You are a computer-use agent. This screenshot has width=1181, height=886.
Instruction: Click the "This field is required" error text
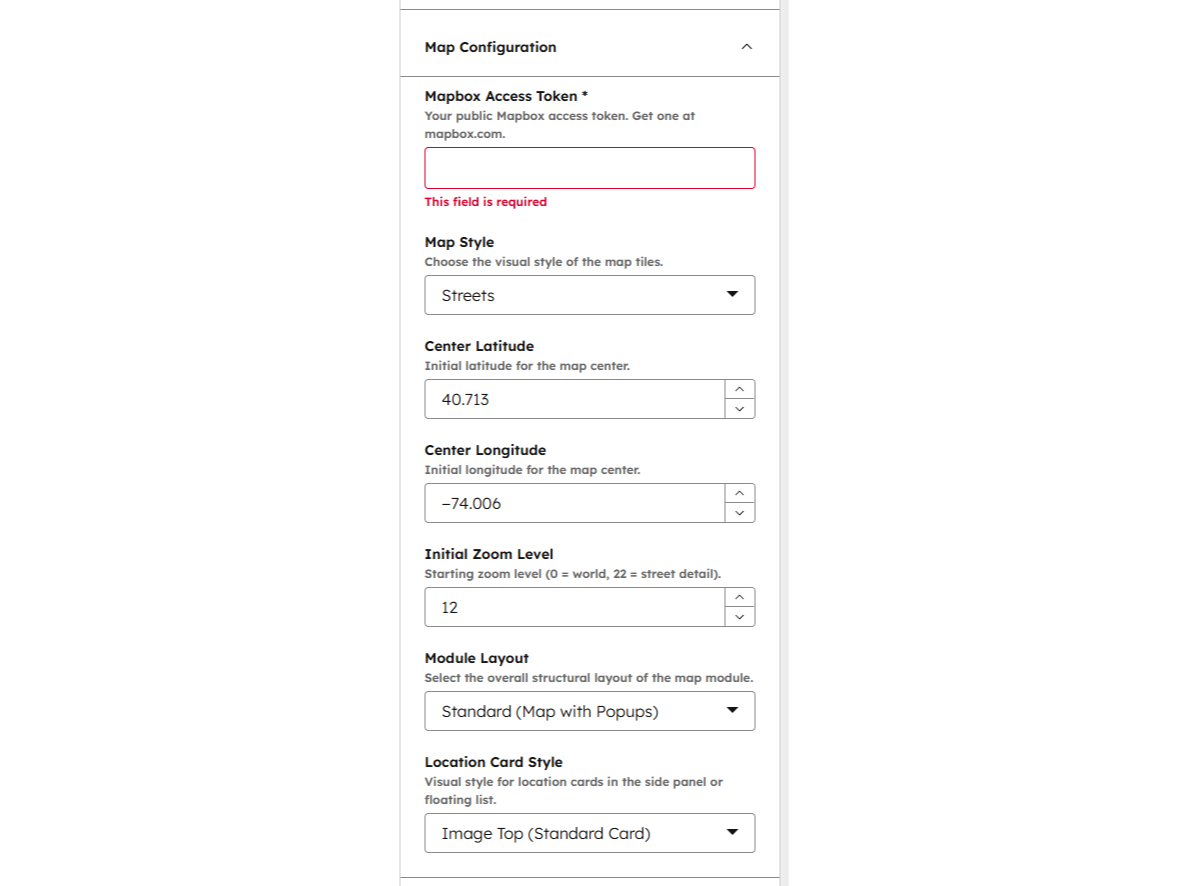(485, 202)
